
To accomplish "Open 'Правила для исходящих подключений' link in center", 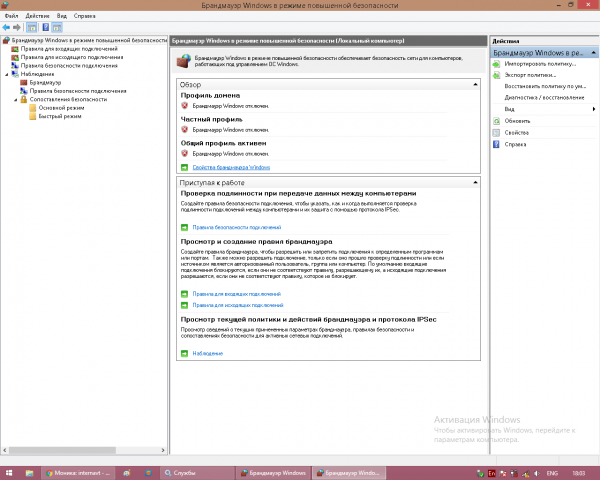I will [238, 305].
